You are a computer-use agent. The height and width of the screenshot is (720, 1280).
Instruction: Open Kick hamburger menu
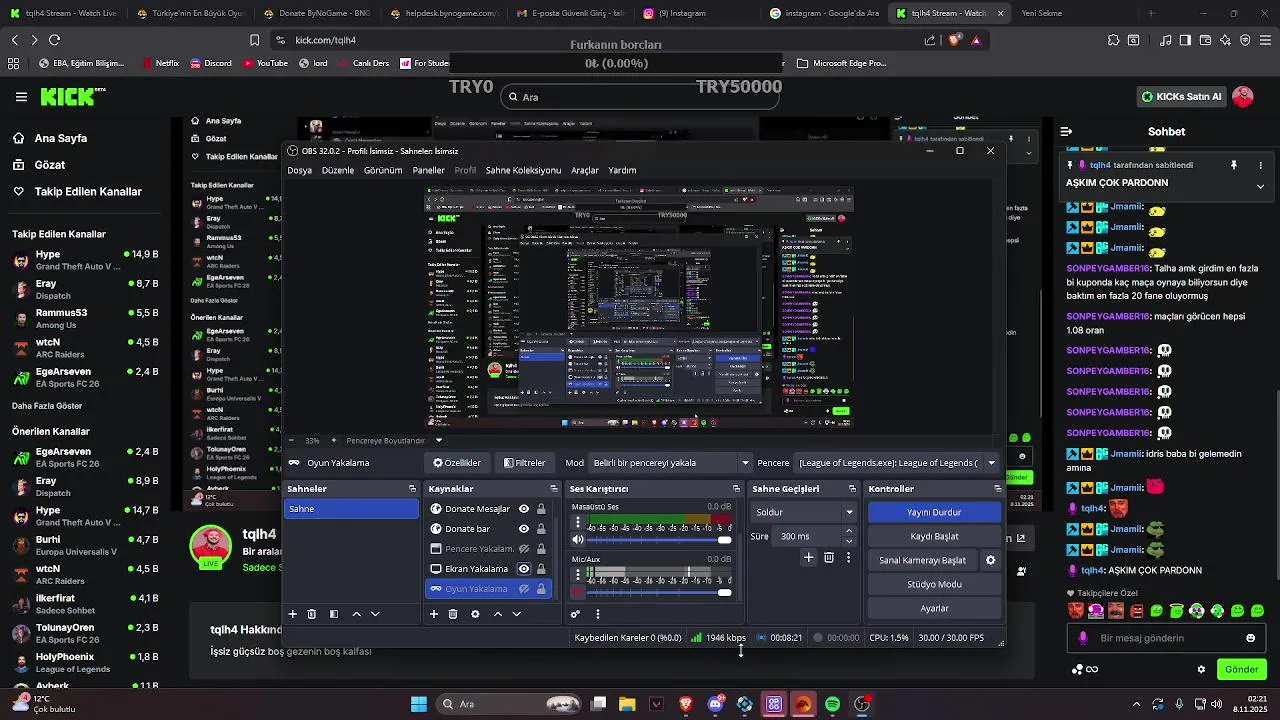pyautogui.click(x=21, y=97)
